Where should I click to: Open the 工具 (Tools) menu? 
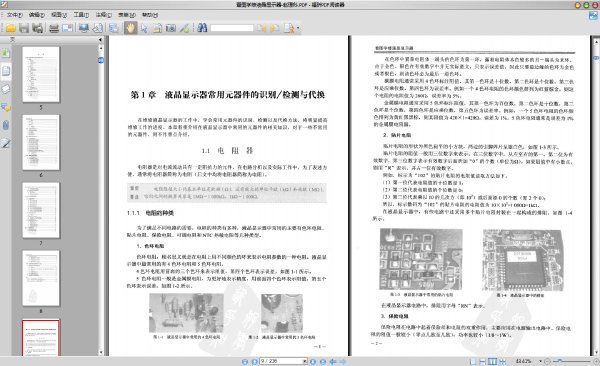pyautogui.click(x=81, y=15)
